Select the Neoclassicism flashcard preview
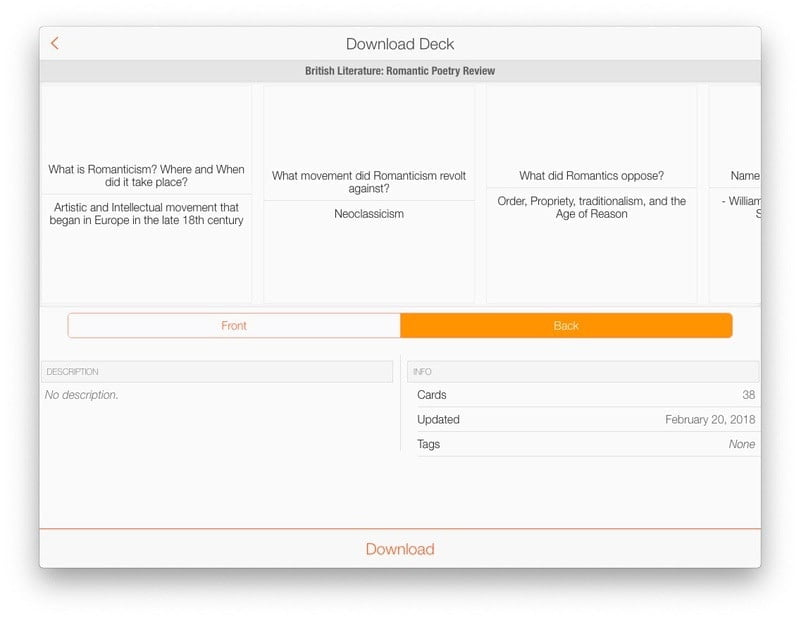Viewport: 800px width, 620px height. click(369, 192)
